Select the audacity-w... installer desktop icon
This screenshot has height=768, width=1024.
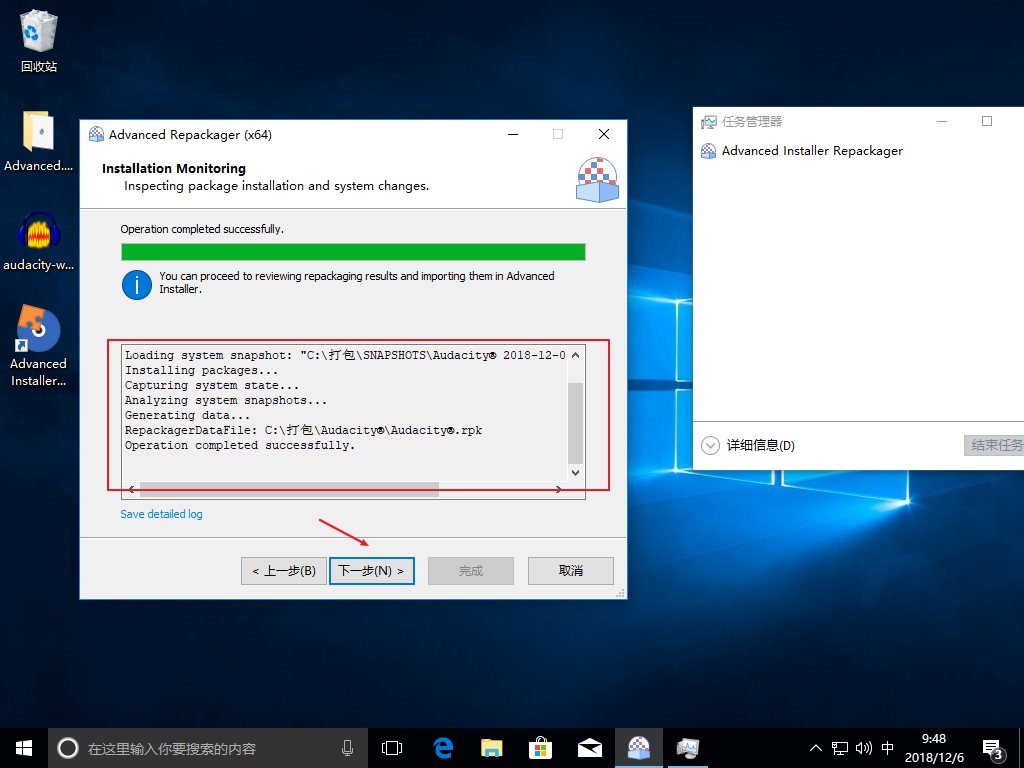point(39,240)
